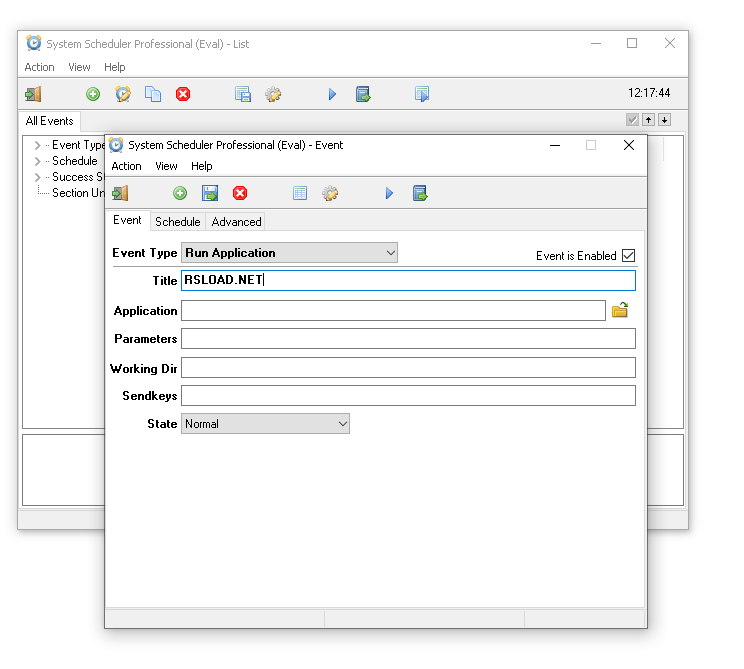Screen dimensions: 744x669
Task: Switch to Advanced tab
Action: 236,222
